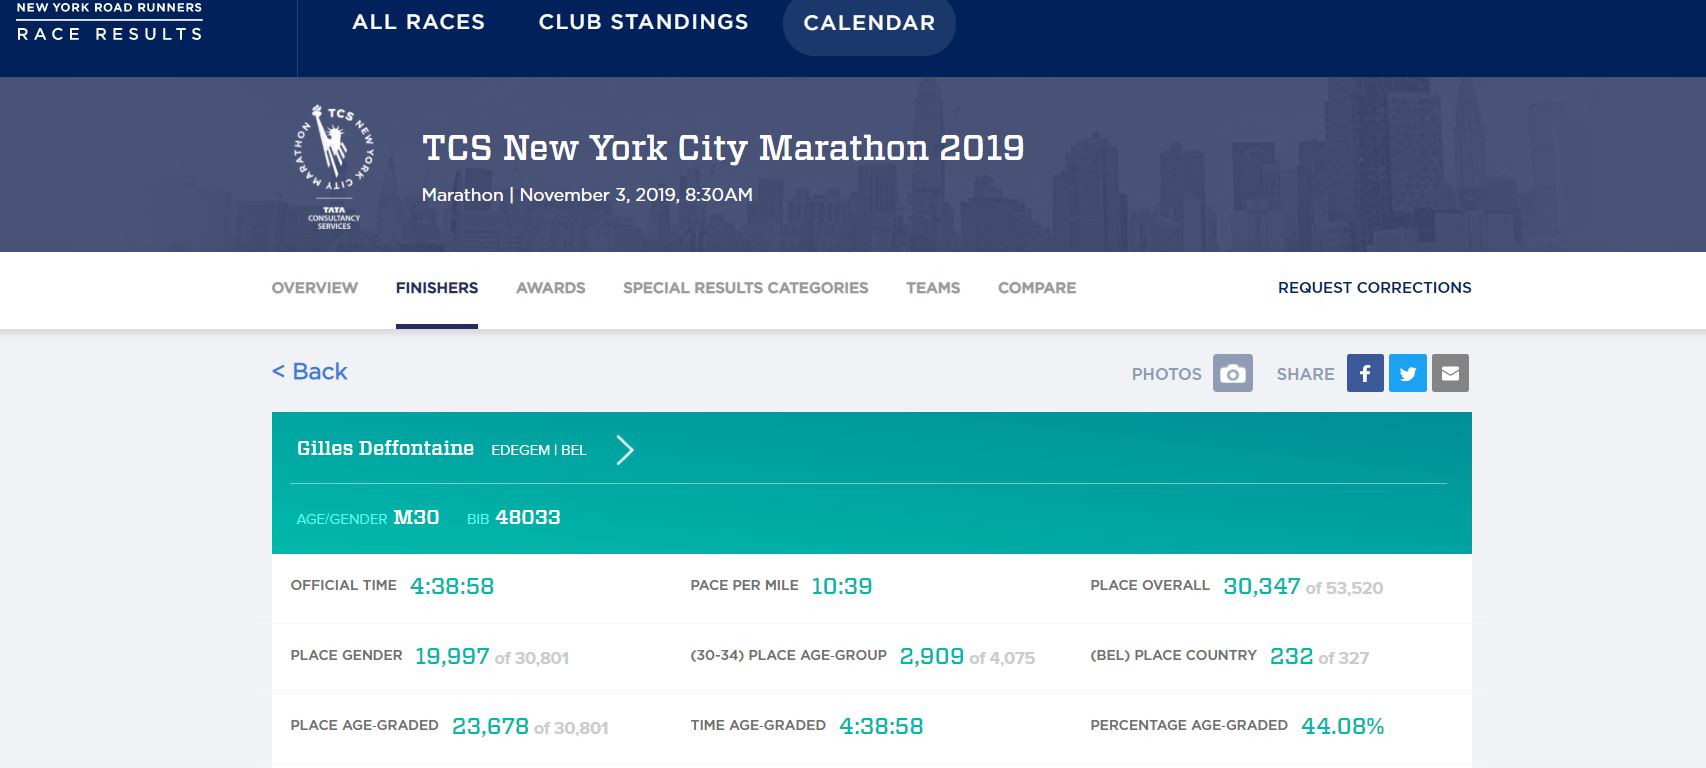Viewport: 1706px width, 768px height.
Task: Click place overall value 30,347
Action: (1261, 586)
